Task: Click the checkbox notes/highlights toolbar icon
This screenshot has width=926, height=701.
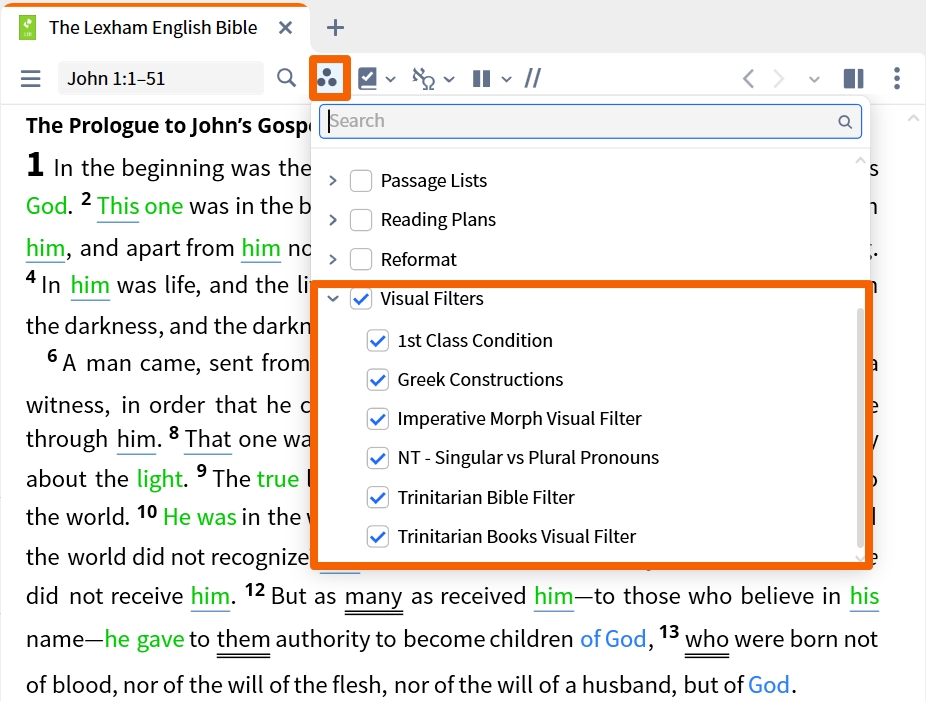Action: click(x=367, y=79)
